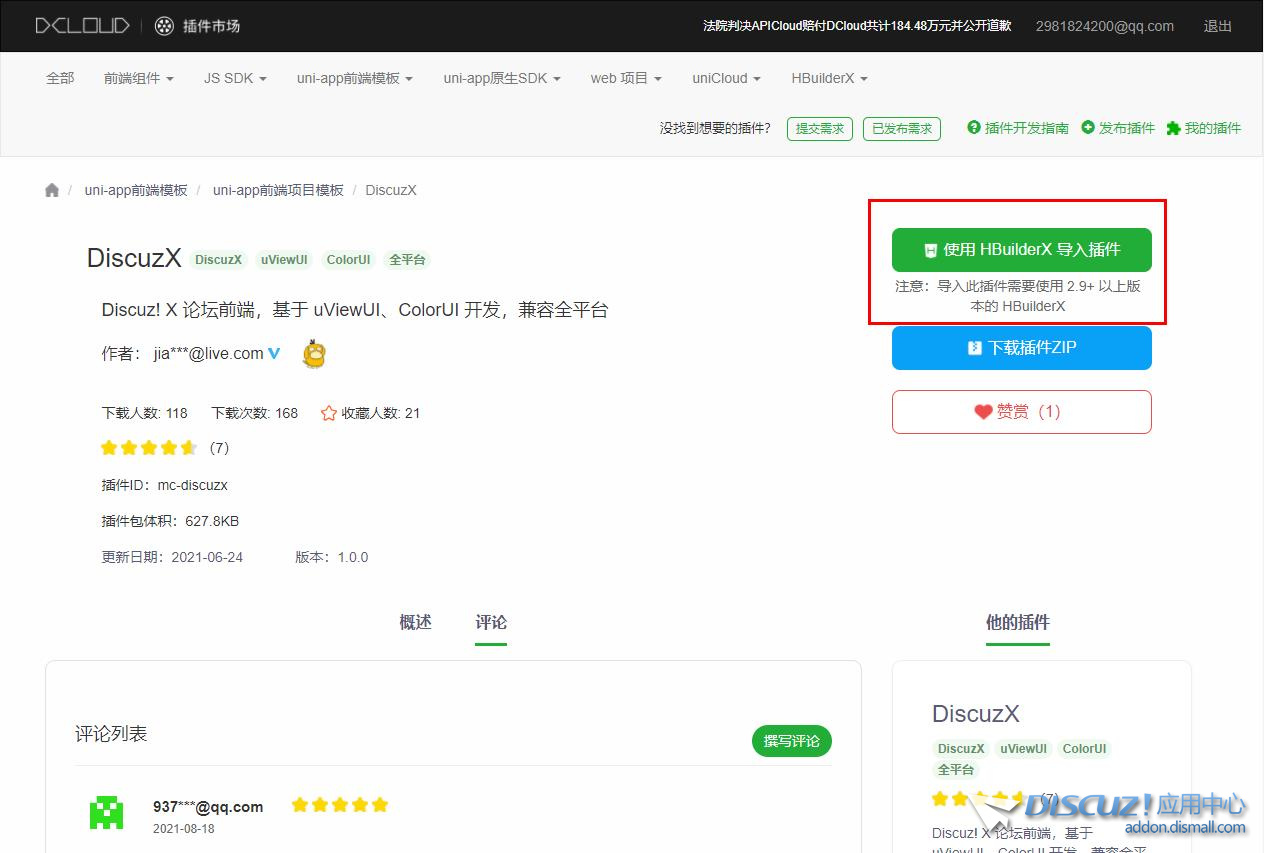The height and width of the screenshot is (853, 1264).
Task: Open the uniCloud dropdown menu
Action: click(x=726, y=78)
